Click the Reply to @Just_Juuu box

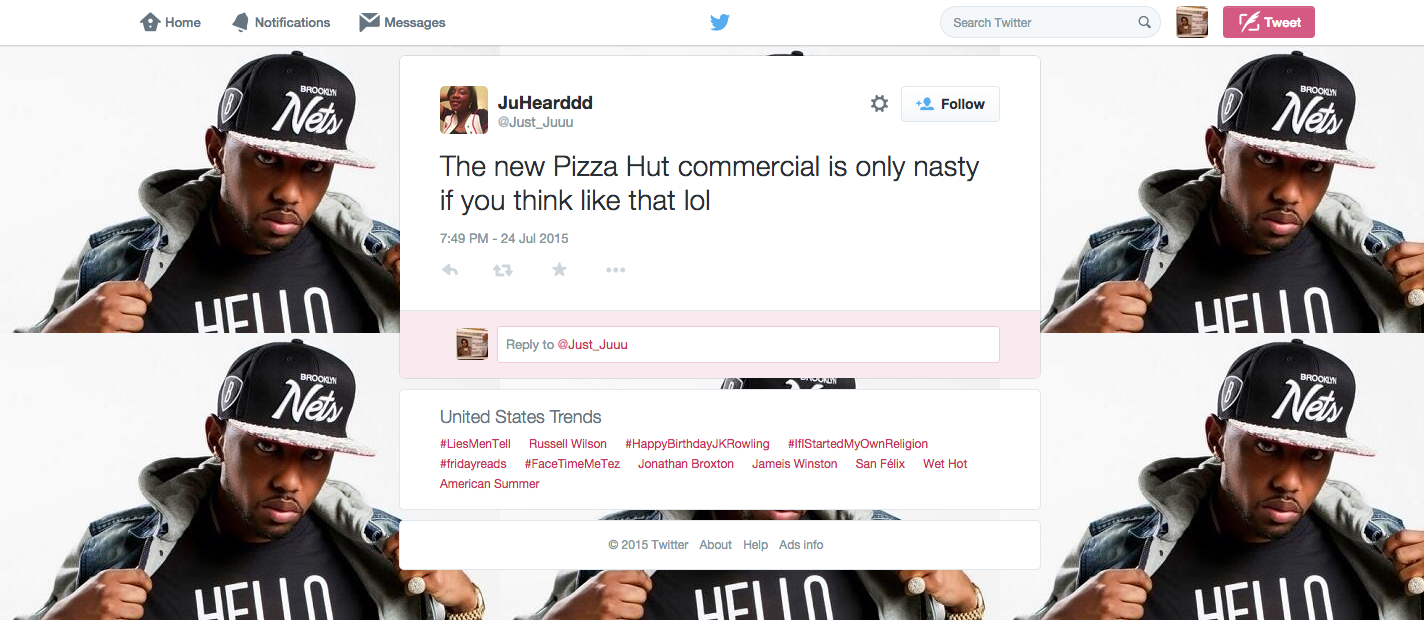[x=748, y=344]
